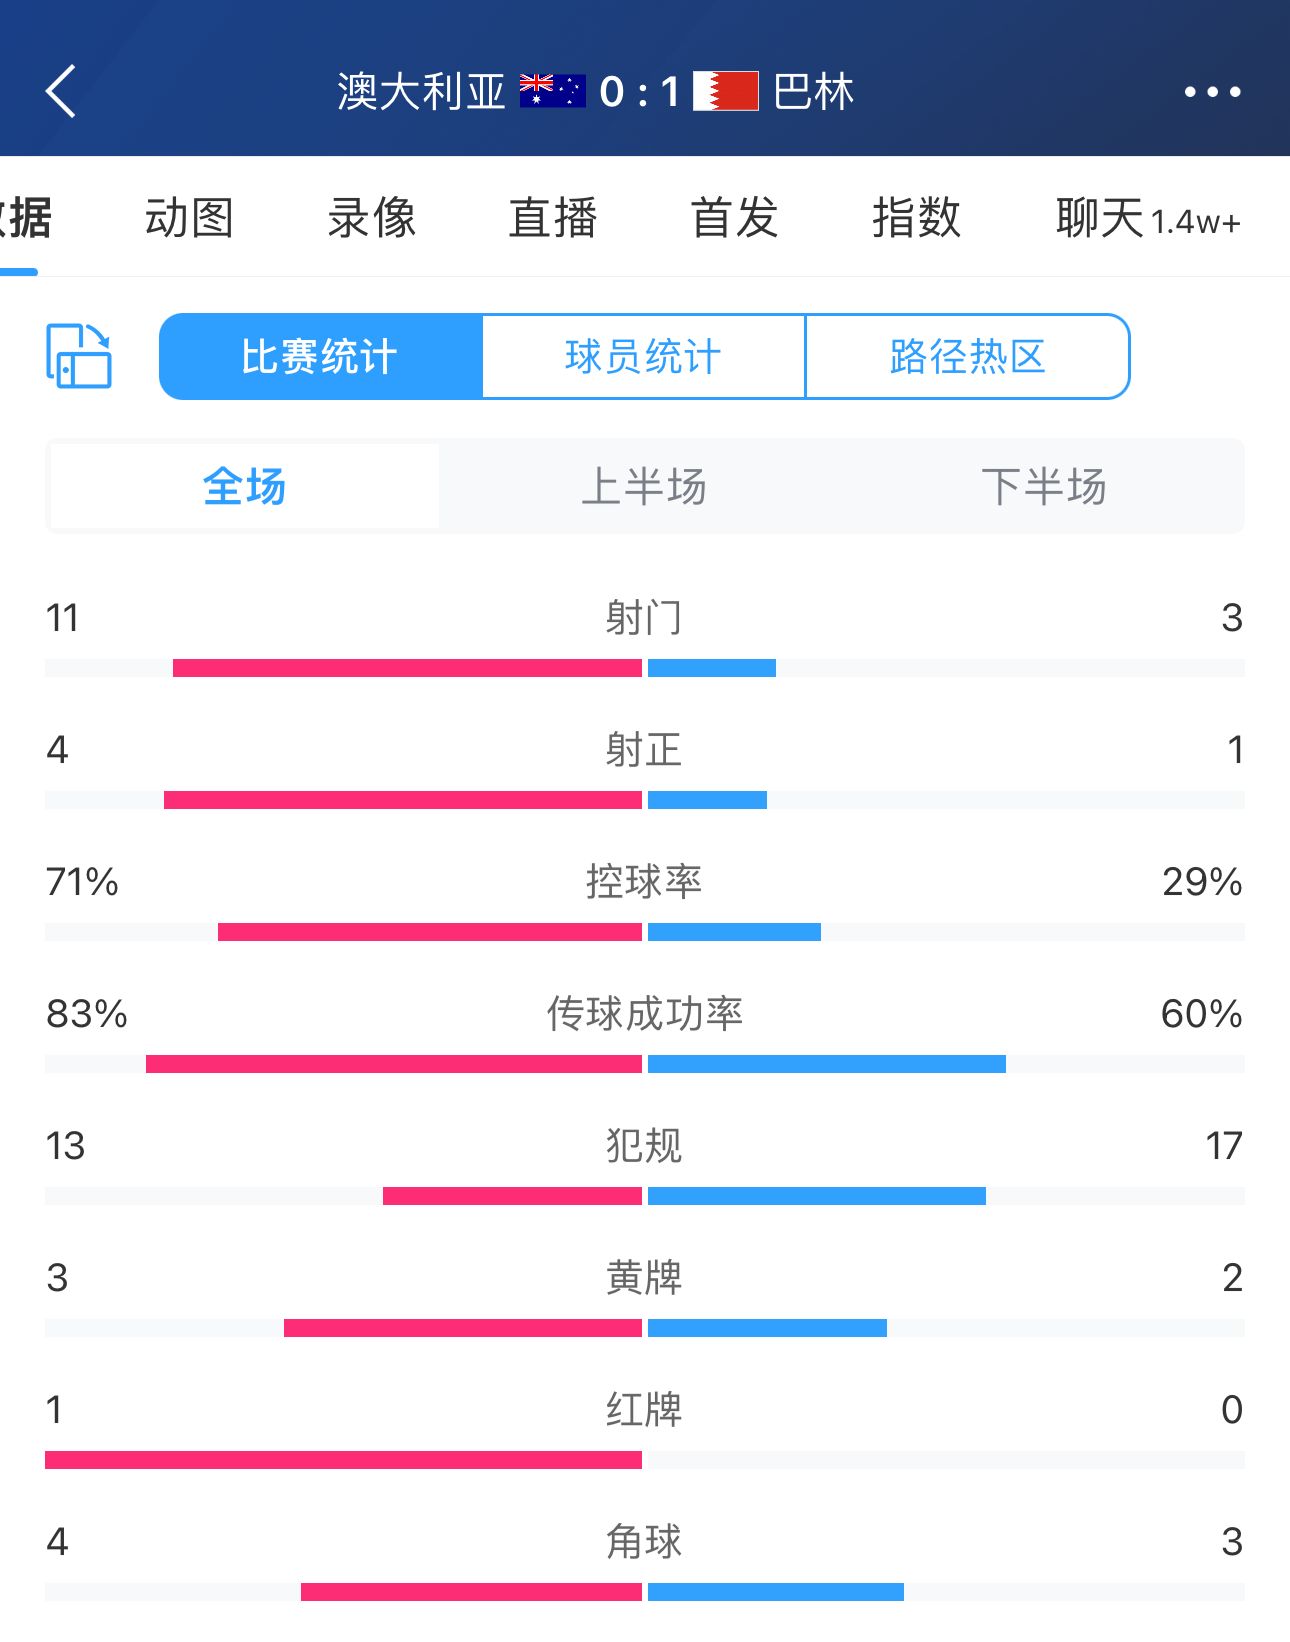Switch to the 动图 tab
Viewport: 1290px width, 1642px height.
coord(189,218)
